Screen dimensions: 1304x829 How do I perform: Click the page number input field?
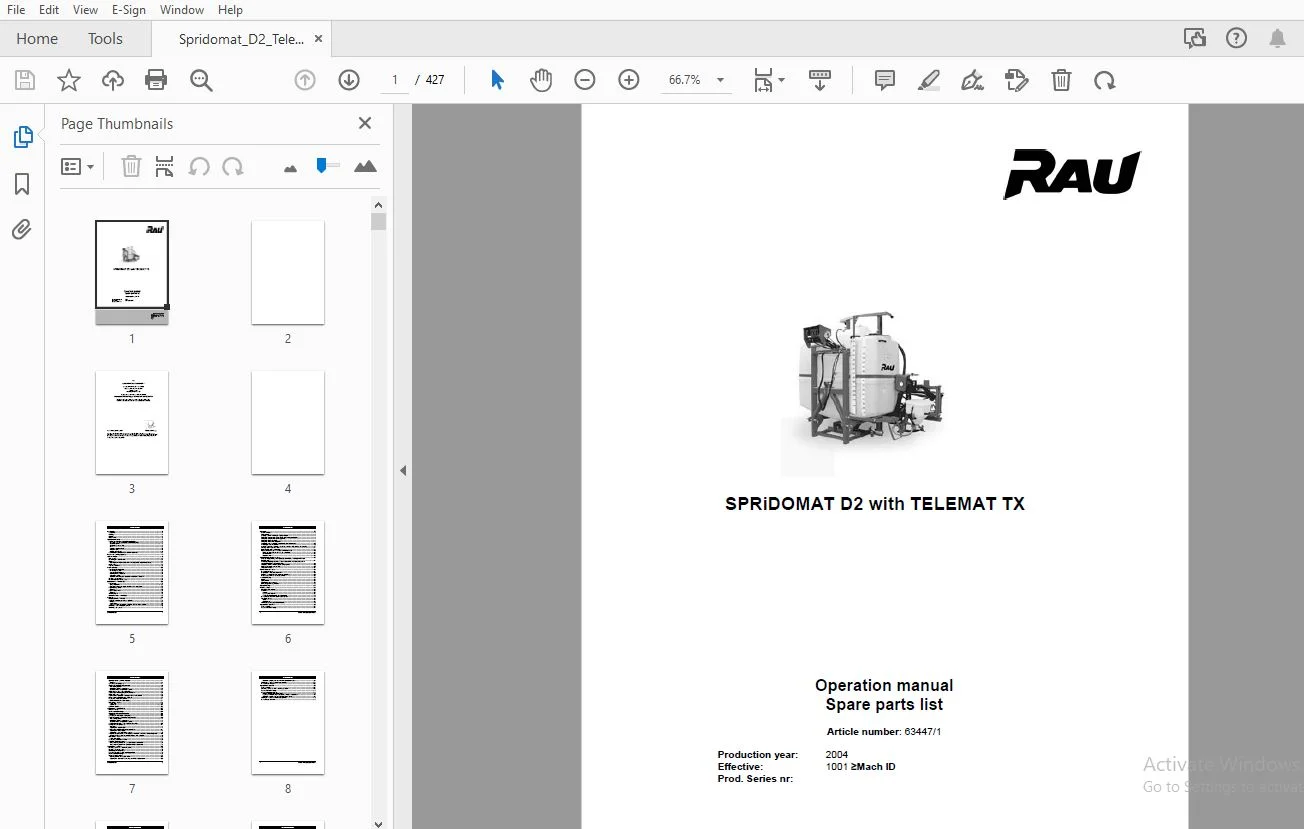coord(396,80)
